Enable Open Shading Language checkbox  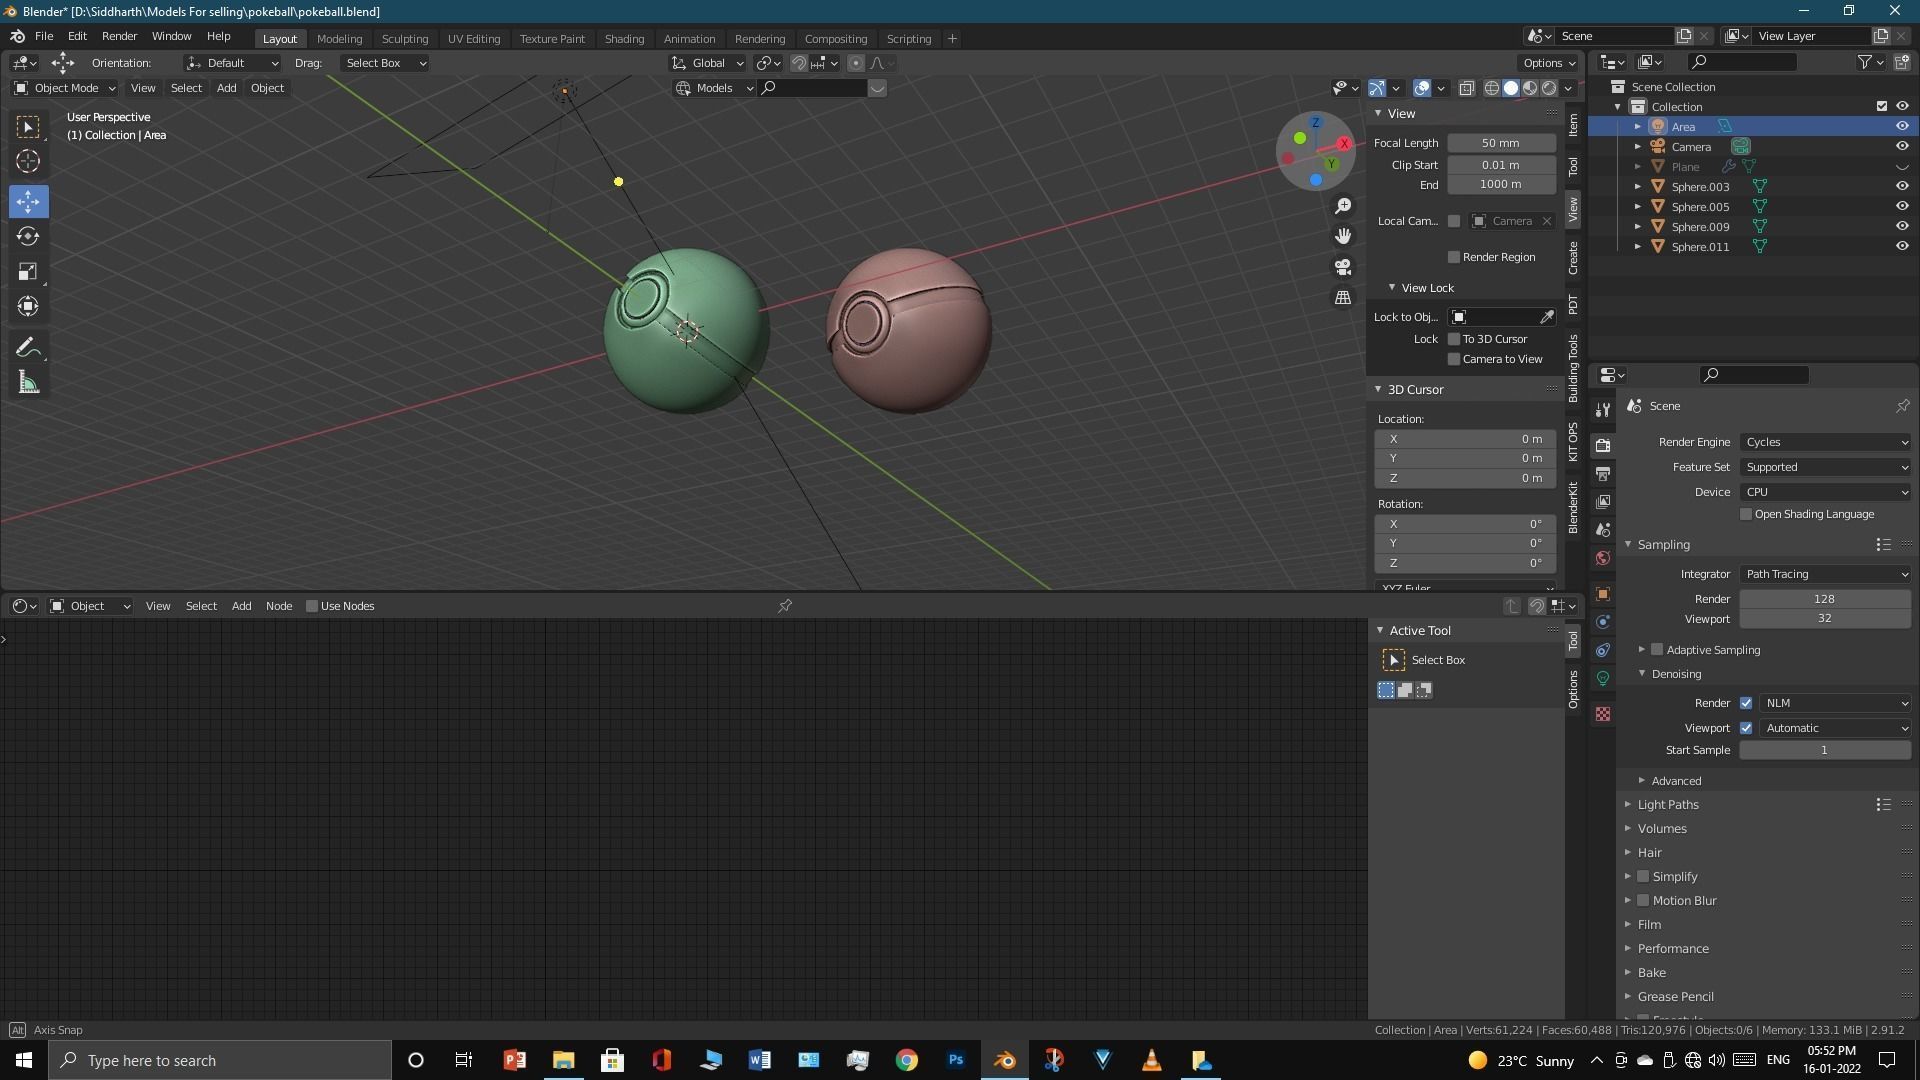click(x=1746, y=514)
